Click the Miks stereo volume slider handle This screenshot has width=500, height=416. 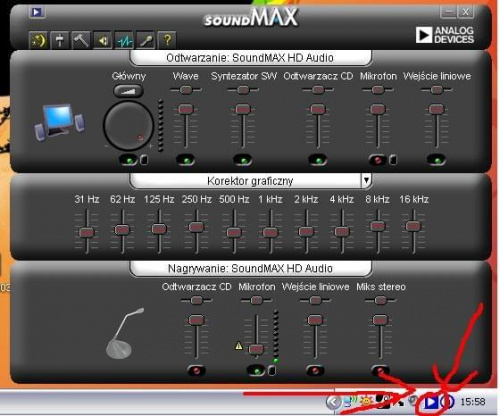380,320
